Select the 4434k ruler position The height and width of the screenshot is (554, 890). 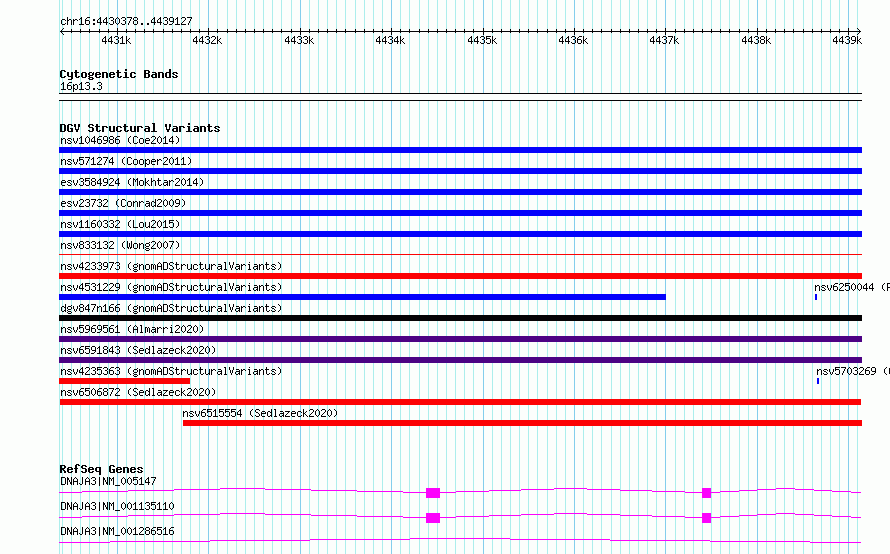(x=391, y=40)
